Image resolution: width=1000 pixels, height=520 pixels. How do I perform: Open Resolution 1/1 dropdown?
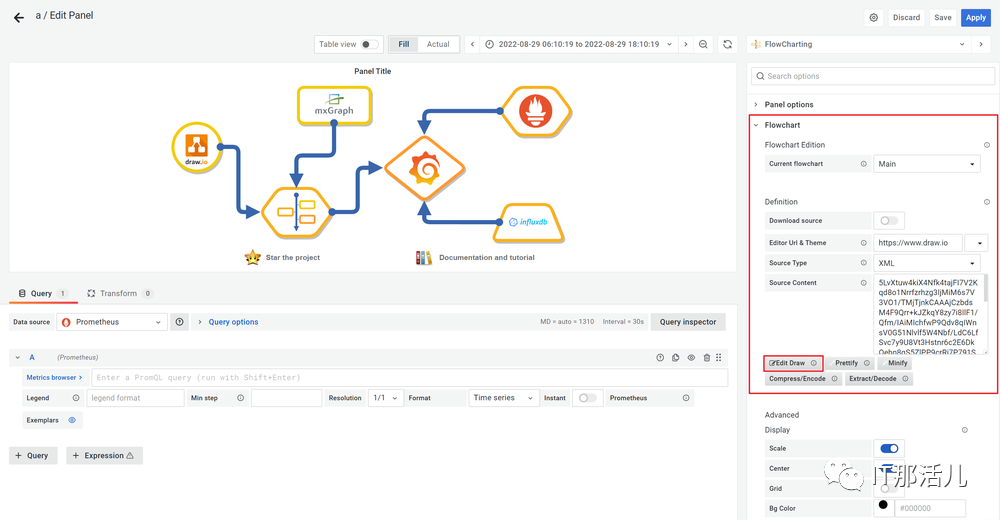[385, 398]
